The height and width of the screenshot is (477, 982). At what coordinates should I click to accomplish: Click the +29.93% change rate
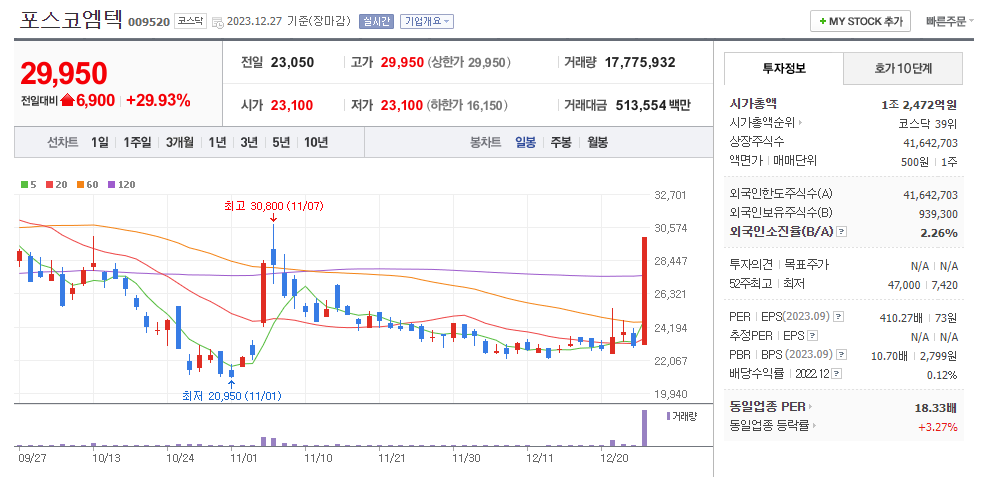click(x=158, y=100)
